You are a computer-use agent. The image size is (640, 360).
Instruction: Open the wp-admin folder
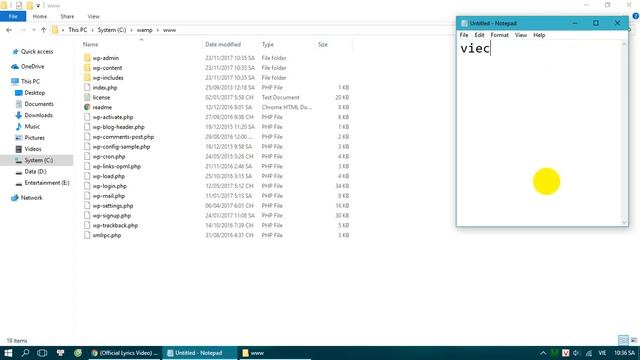[105, 58]
